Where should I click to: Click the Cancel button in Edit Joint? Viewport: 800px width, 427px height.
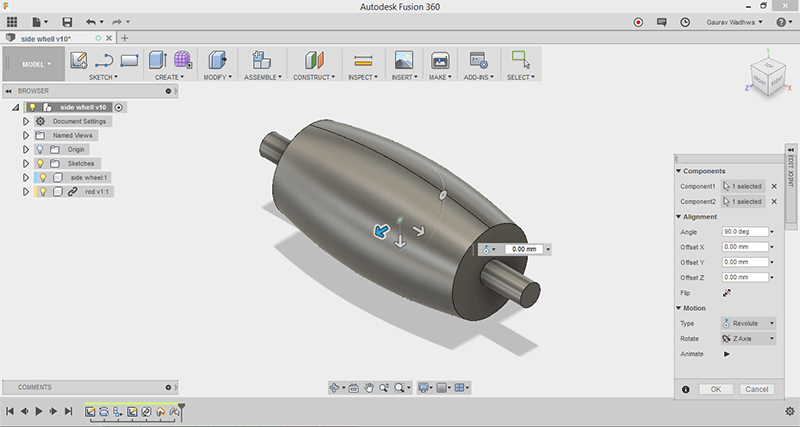pos(757,389)
